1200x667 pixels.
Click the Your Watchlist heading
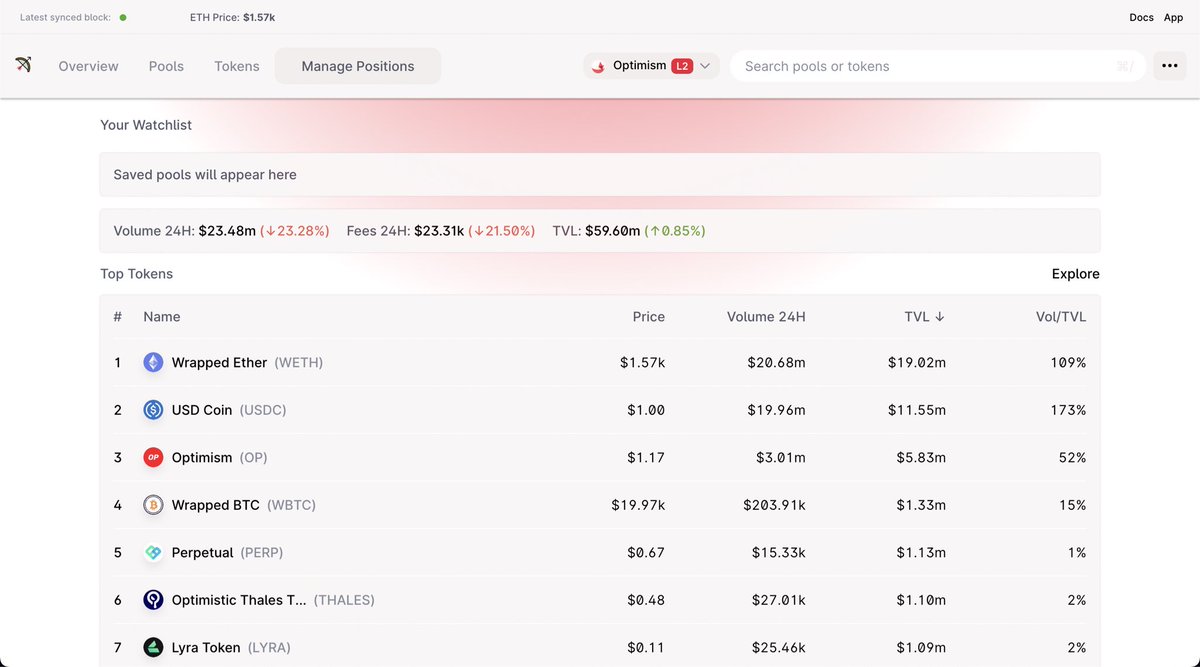[146, 125]
